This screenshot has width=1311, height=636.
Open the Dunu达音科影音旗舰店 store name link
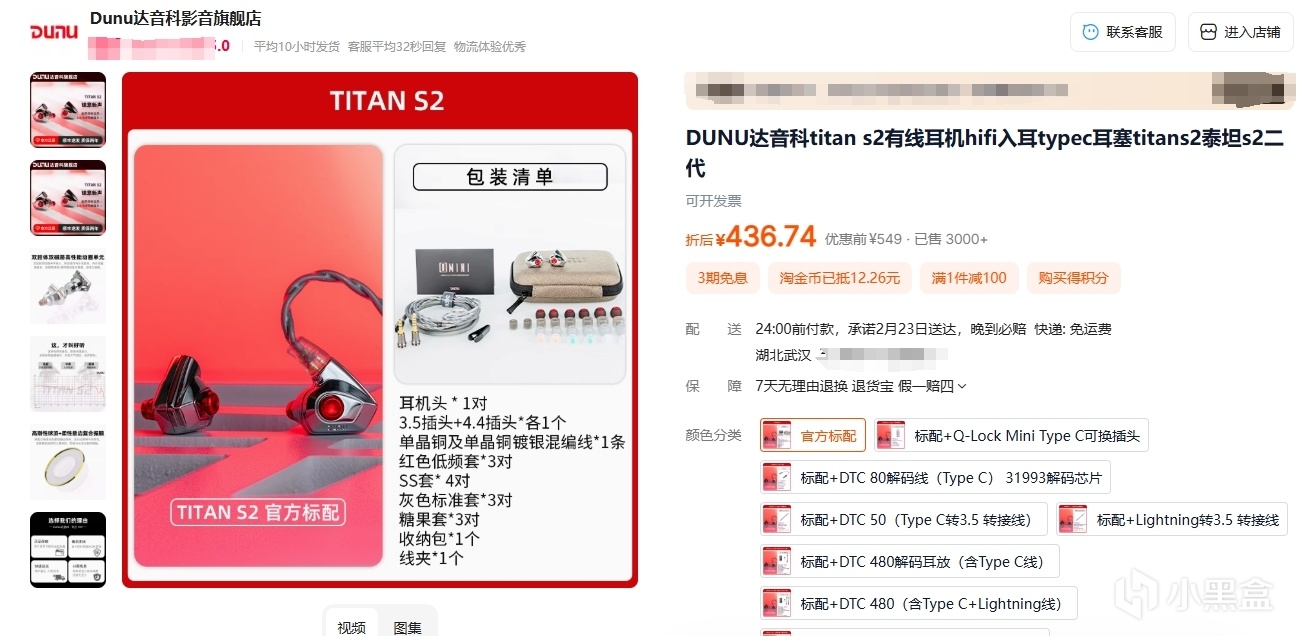pyautogui.click(x=176, y=19)
